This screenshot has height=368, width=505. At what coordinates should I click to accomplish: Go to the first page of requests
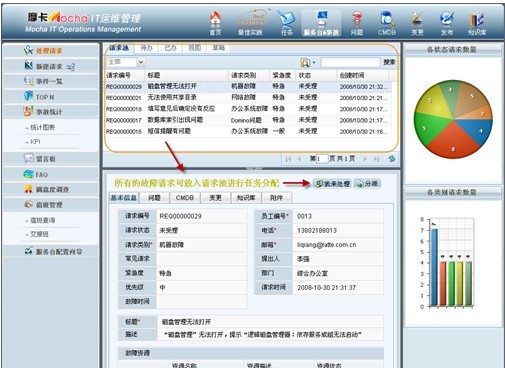coord(288,159)
